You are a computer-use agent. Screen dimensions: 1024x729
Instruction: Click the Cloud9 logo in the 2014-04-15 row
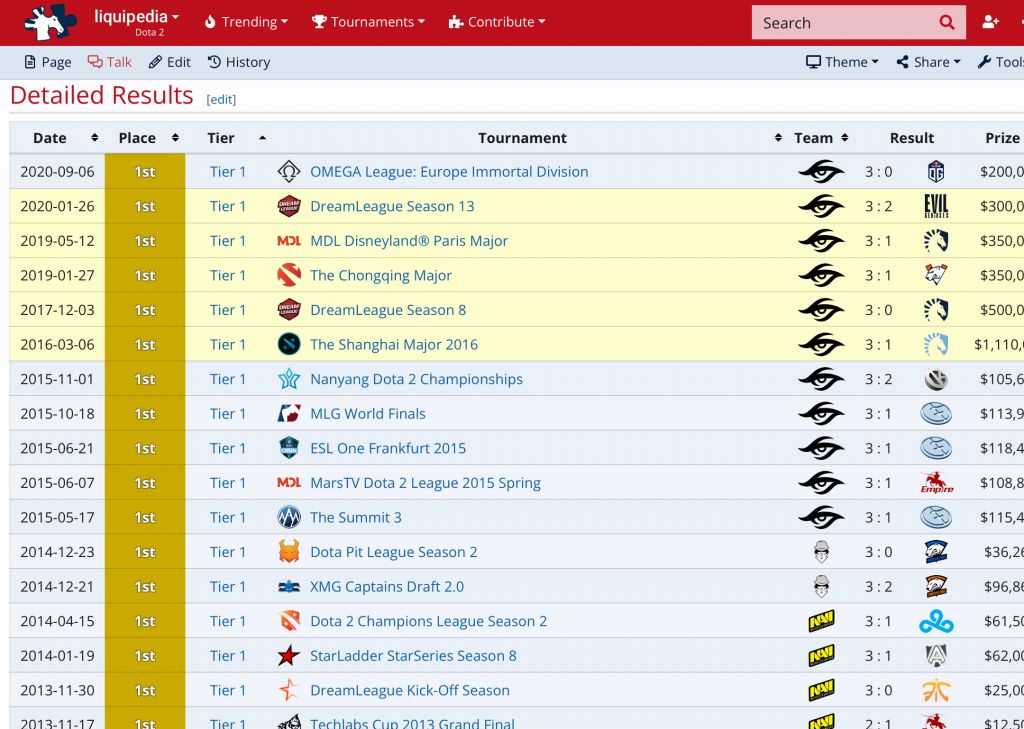pos(936,622)
